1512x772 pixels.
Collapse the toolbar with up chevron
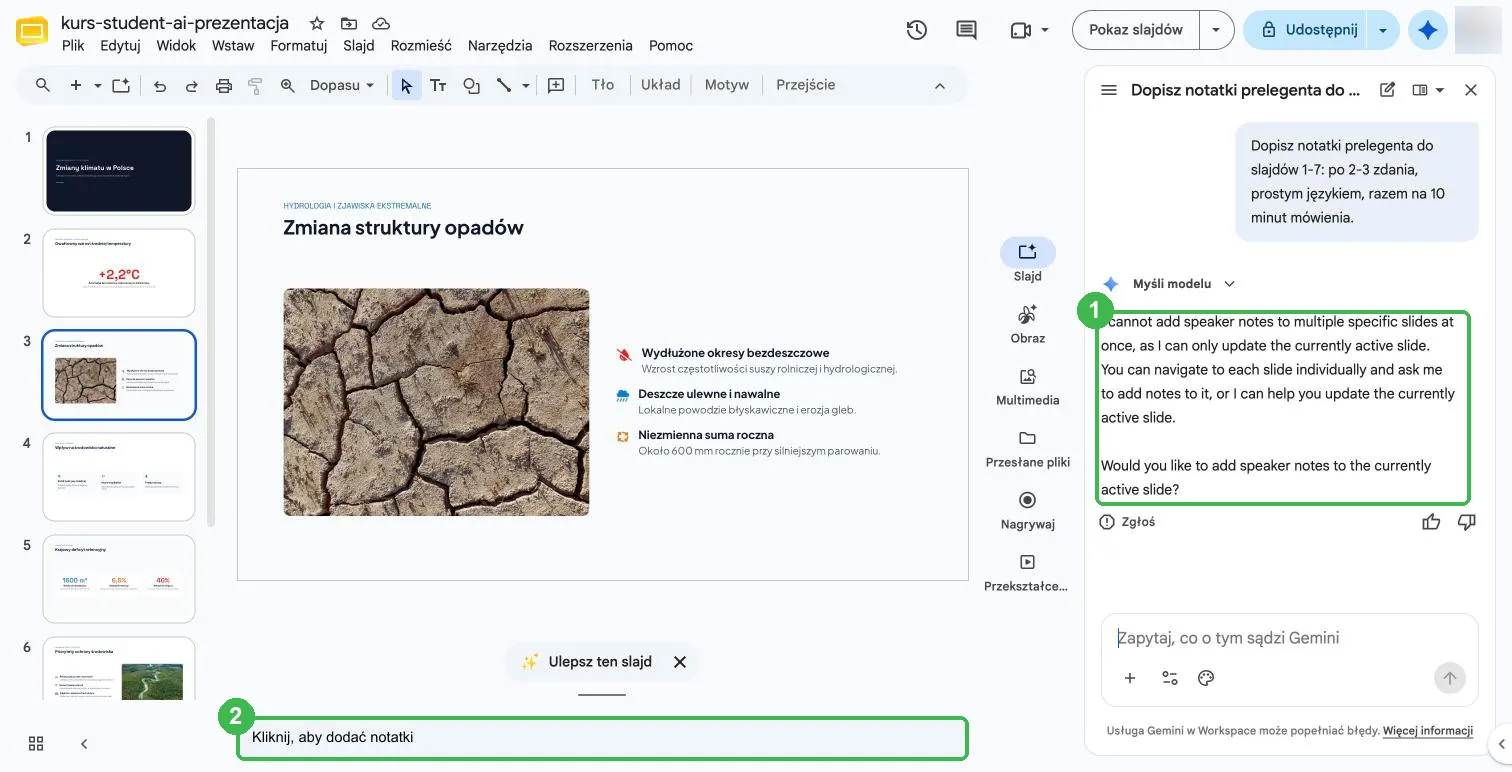(x=940, y=86)
